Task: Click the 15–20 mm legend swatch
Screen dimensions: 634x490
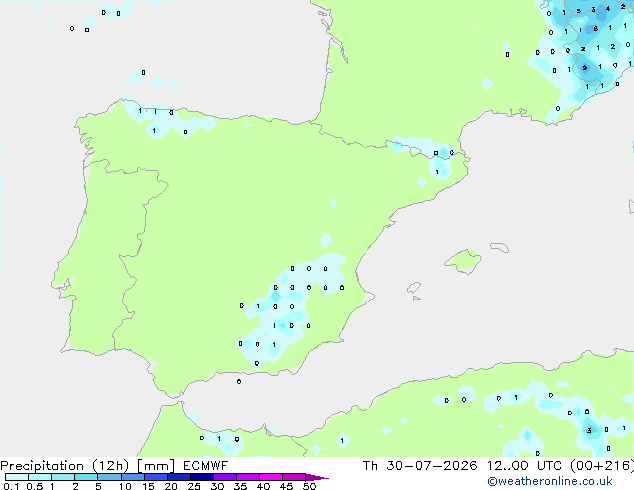Action: point(156,477)
